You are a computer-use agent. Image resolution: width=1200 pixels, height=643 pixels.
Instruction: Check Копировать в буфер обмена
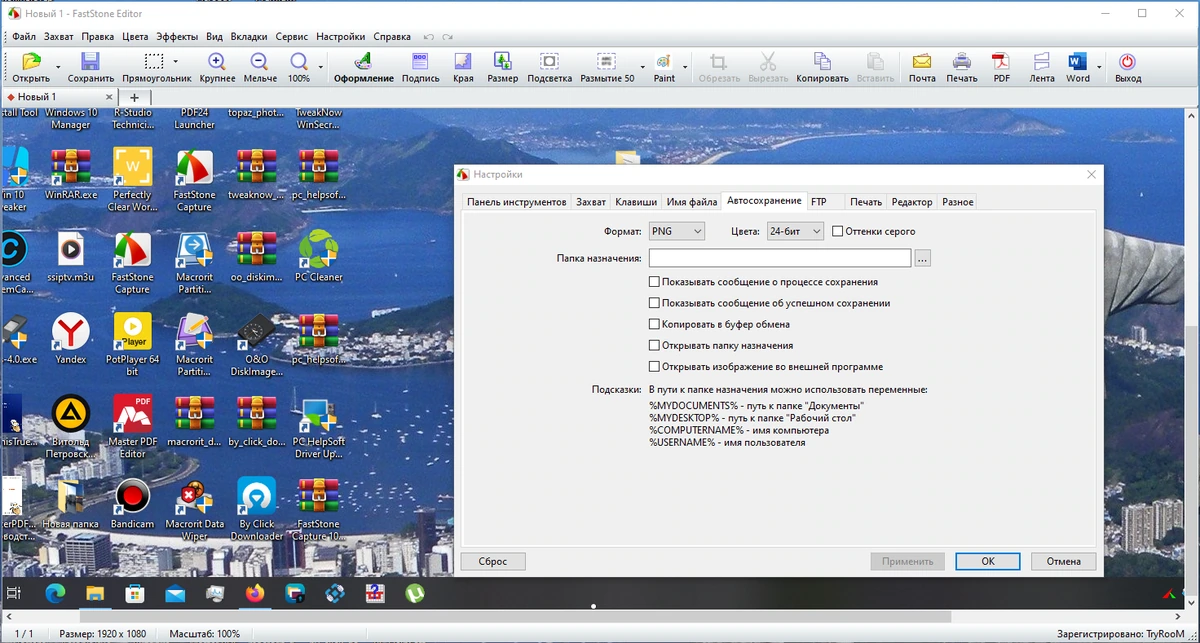(654, 324)
